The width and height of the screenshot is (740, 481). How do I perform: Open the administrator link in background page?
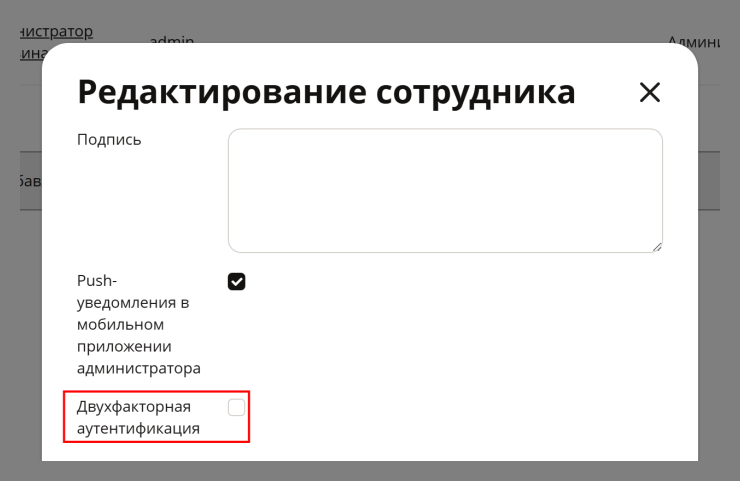click(x=56, y=42)
